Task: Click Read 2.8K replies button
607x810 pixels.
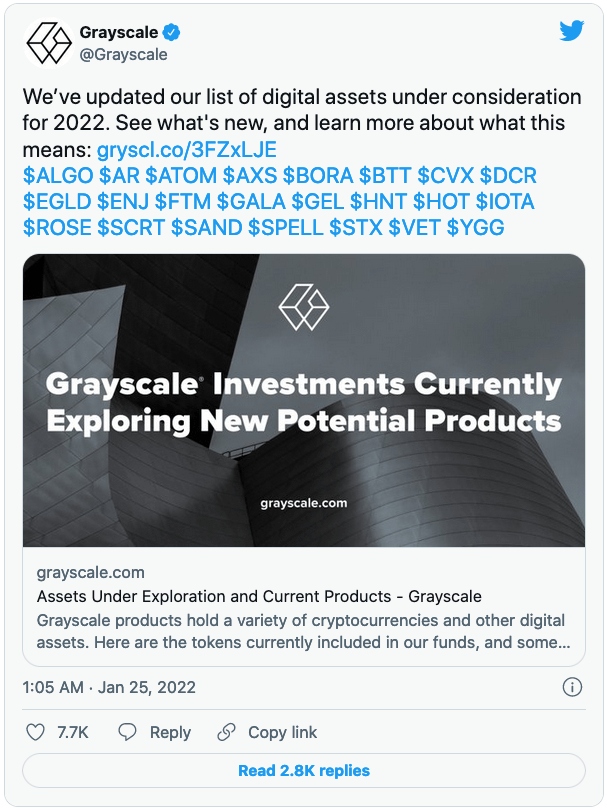Action: click(x=304, y=771)
